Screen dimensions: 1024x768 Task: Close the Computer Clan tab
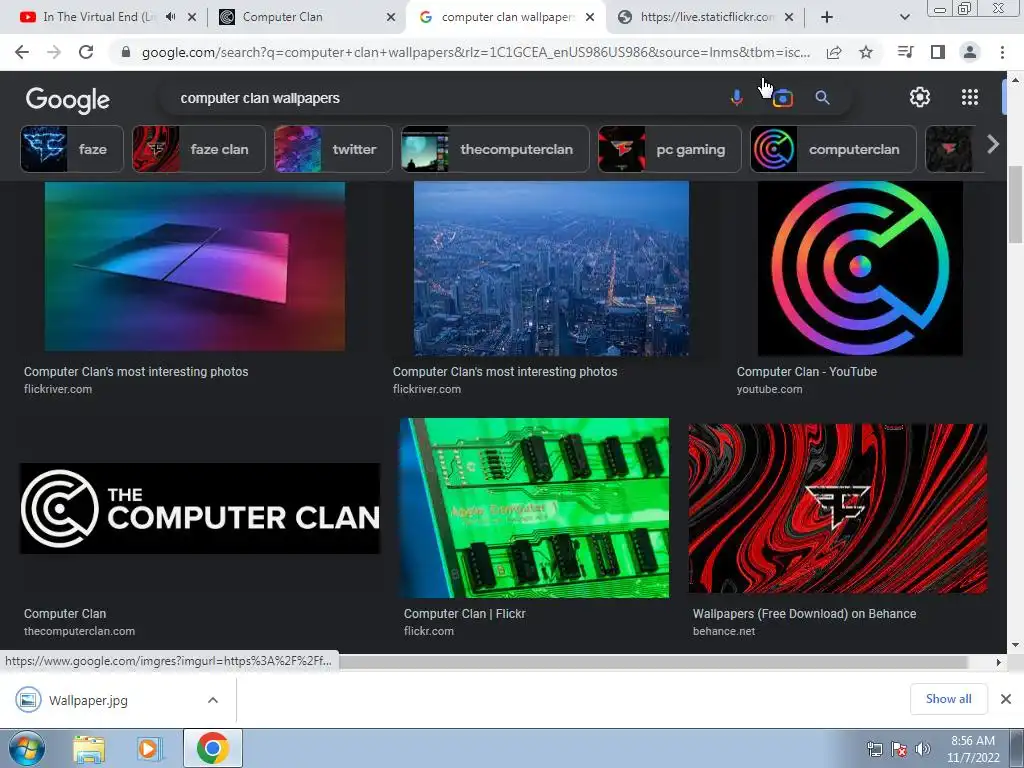[x=391, y=17]
